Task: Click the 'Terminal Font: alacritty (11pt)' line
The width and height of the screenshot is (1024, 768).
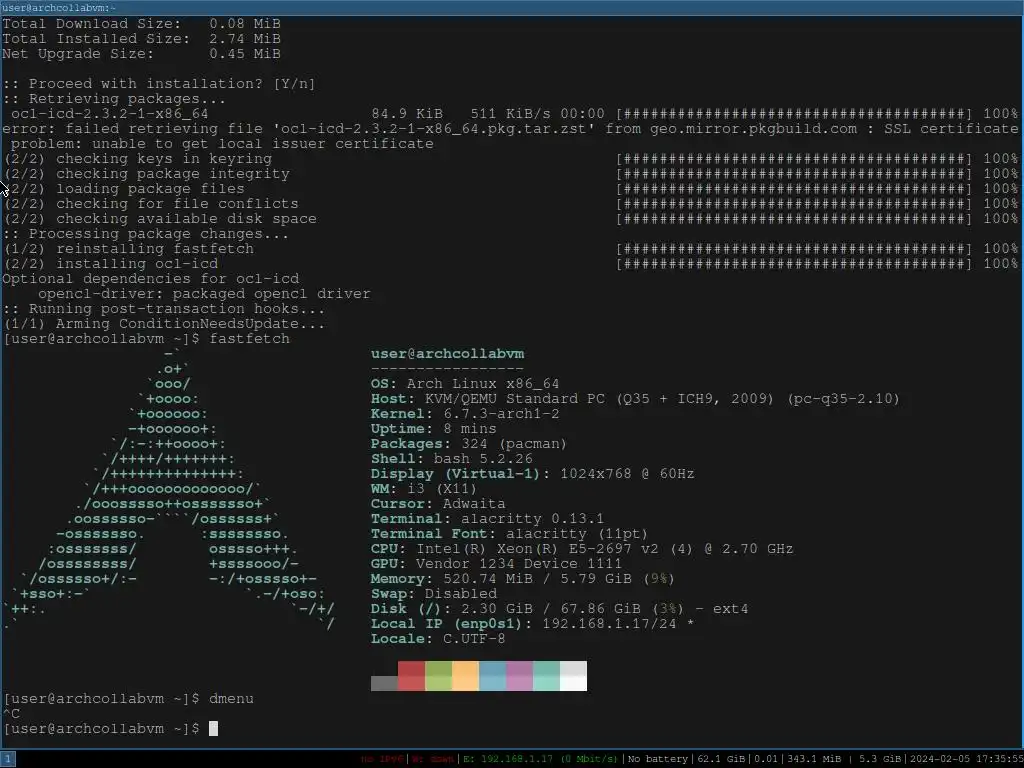Action: (509, 534)
